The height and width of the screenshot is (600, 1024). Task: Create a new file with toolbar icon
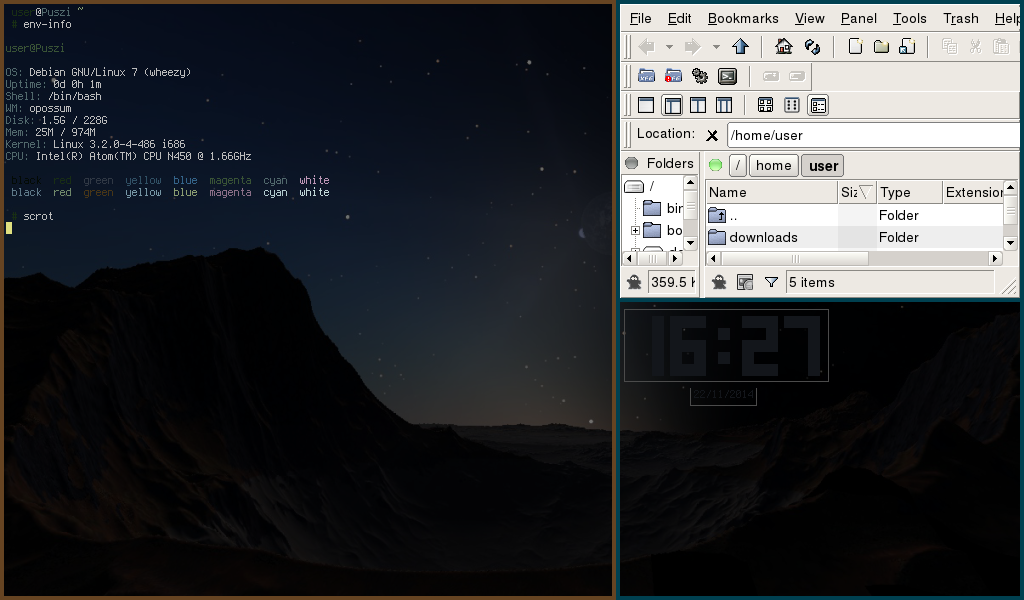pyautogui.click(x=855, y=47)
